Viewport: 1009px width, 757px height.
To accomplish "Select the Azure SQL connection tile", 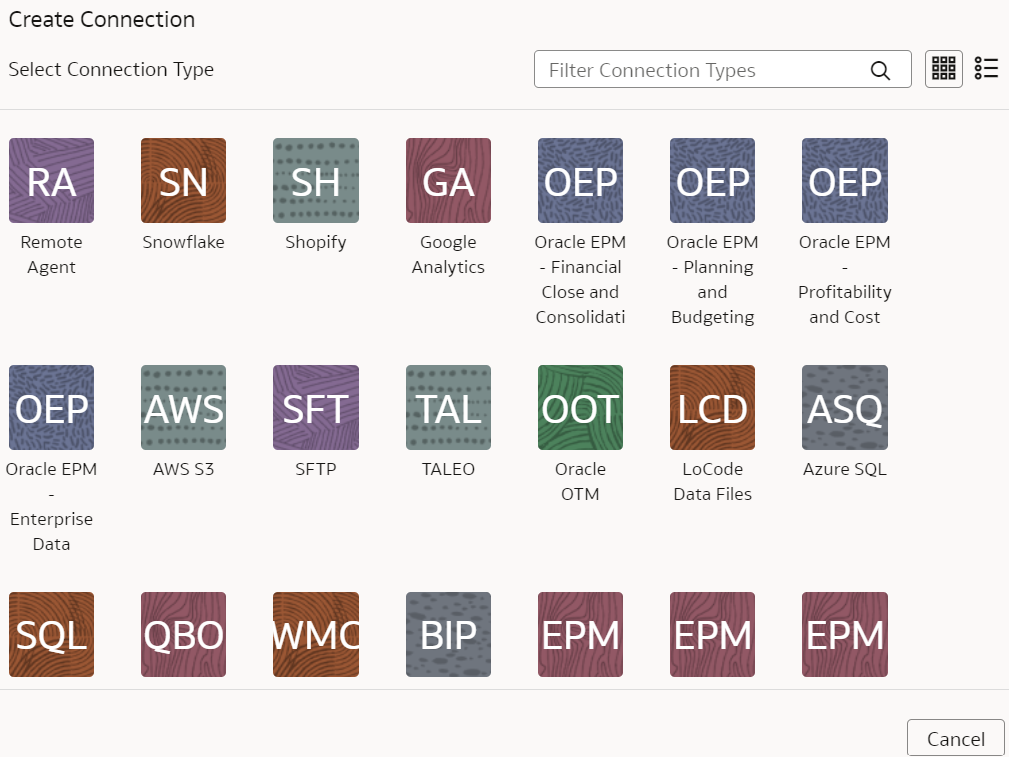I will (x=844, y=407).
